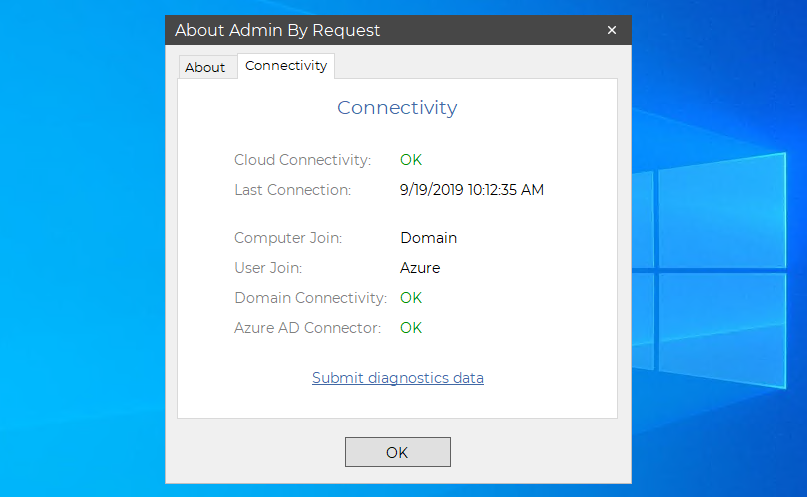
Task: Click the Computer Join label
Action: (288, 238)
